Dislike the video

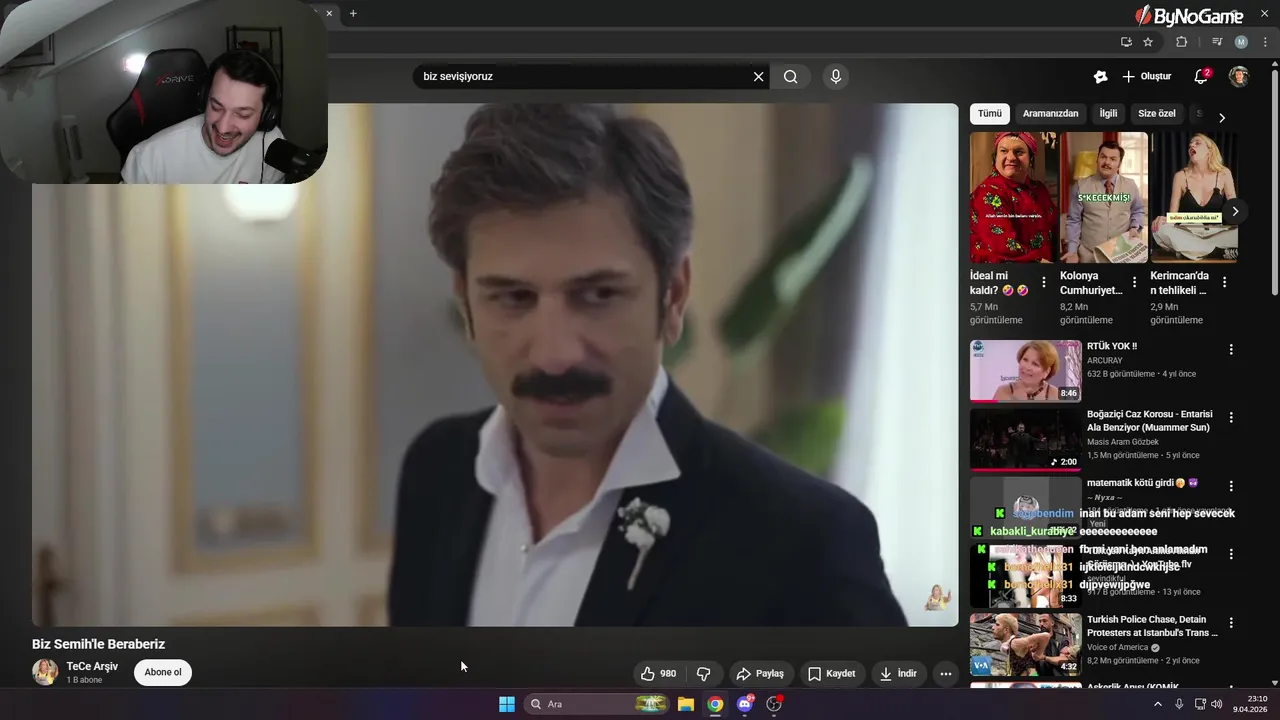tap(703, 674)
